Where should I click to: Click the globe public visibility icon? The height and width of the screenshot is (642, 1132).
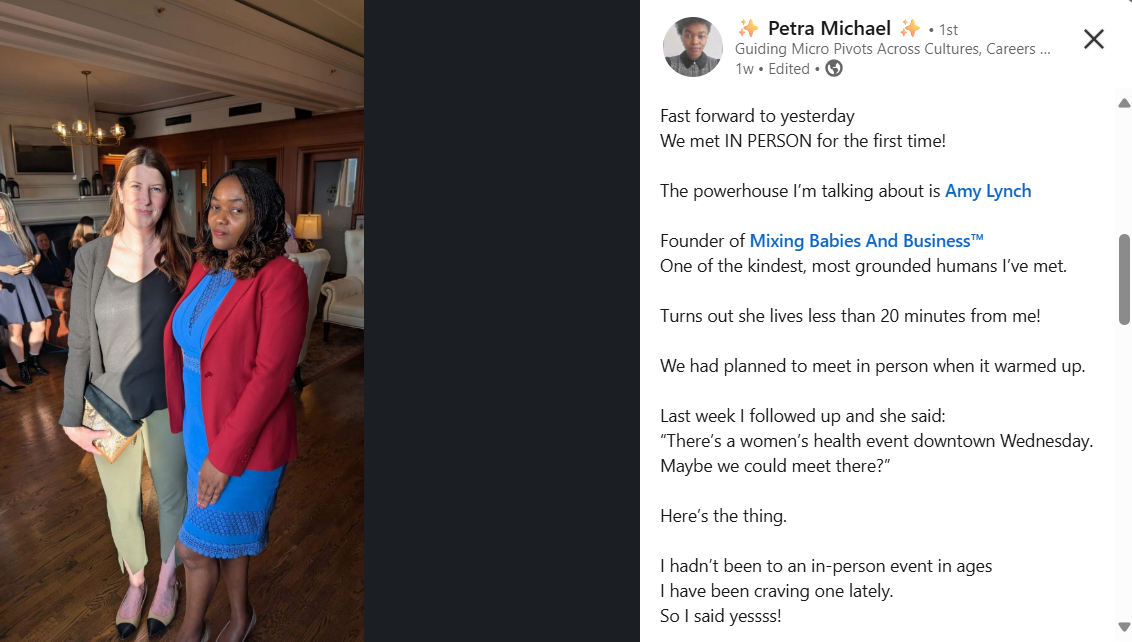833,69
